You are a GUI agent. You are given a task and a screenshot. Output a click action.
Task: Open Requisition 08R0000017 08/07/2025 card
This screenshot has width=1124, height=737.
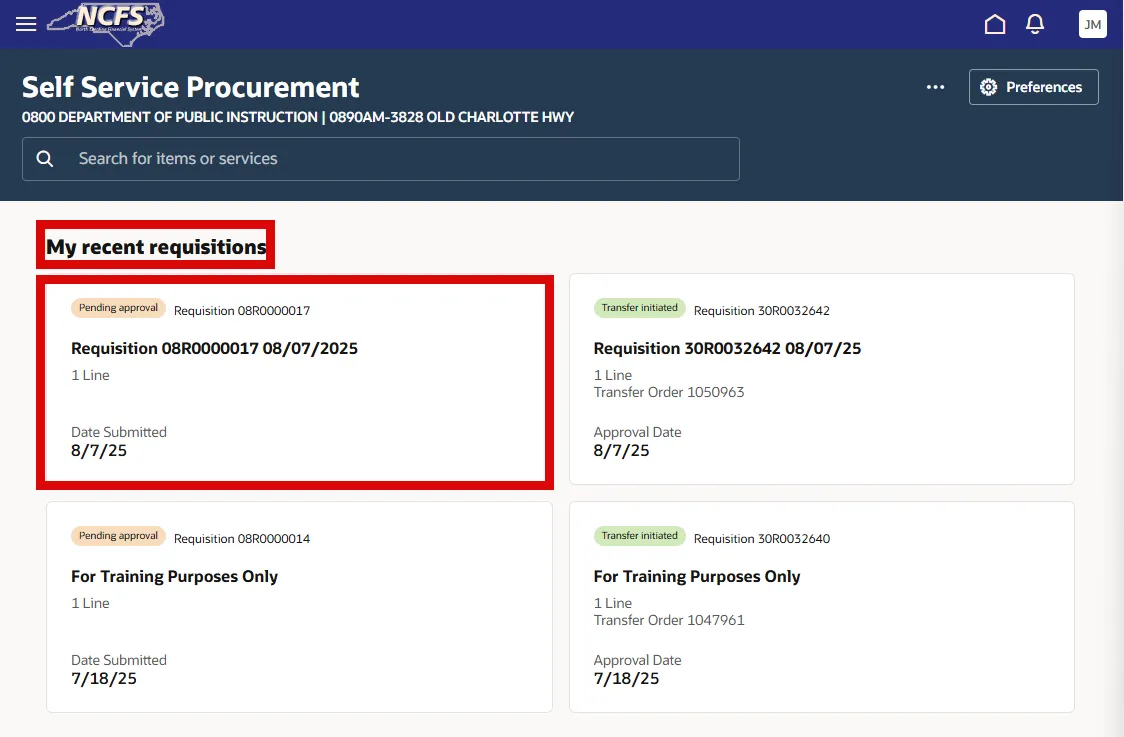pos(214,349)
